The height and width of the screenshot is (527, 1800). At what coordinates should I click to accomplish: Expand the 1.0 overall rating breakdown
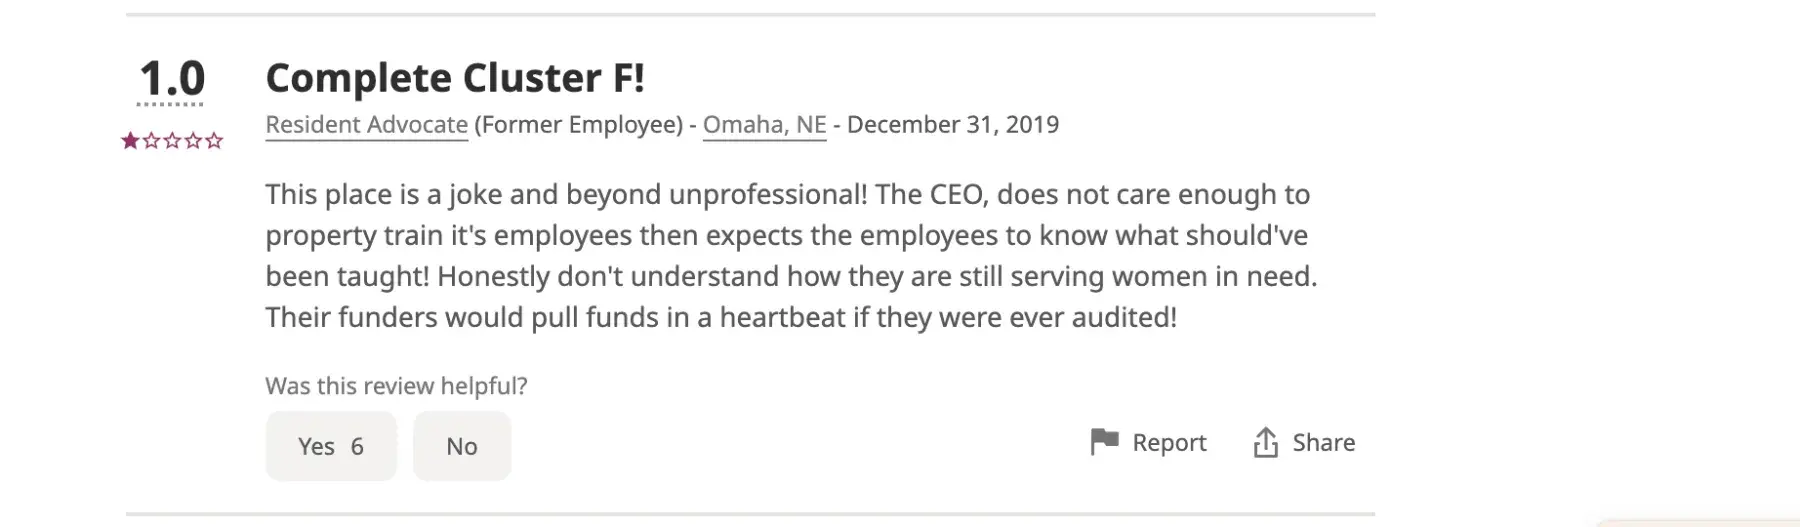[172, 79]
